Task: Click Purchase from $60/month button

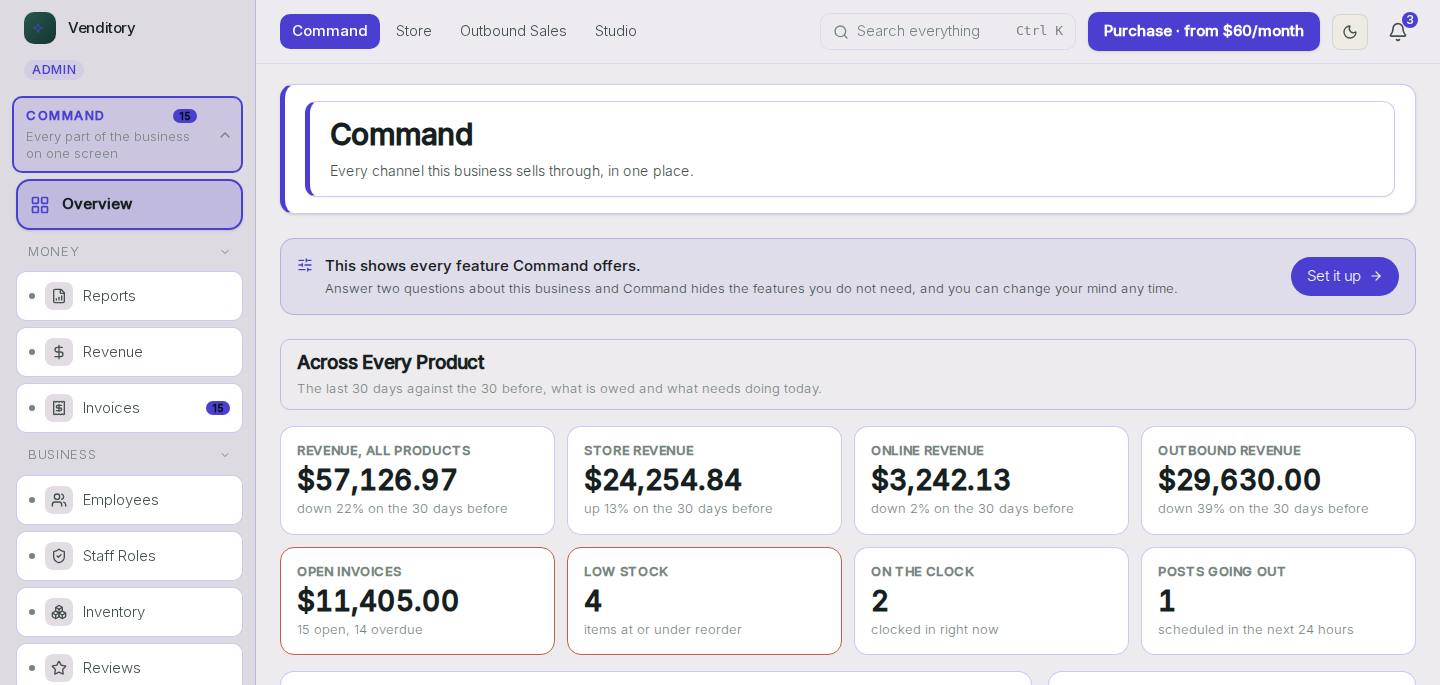Action: [x=1204, y=31]
